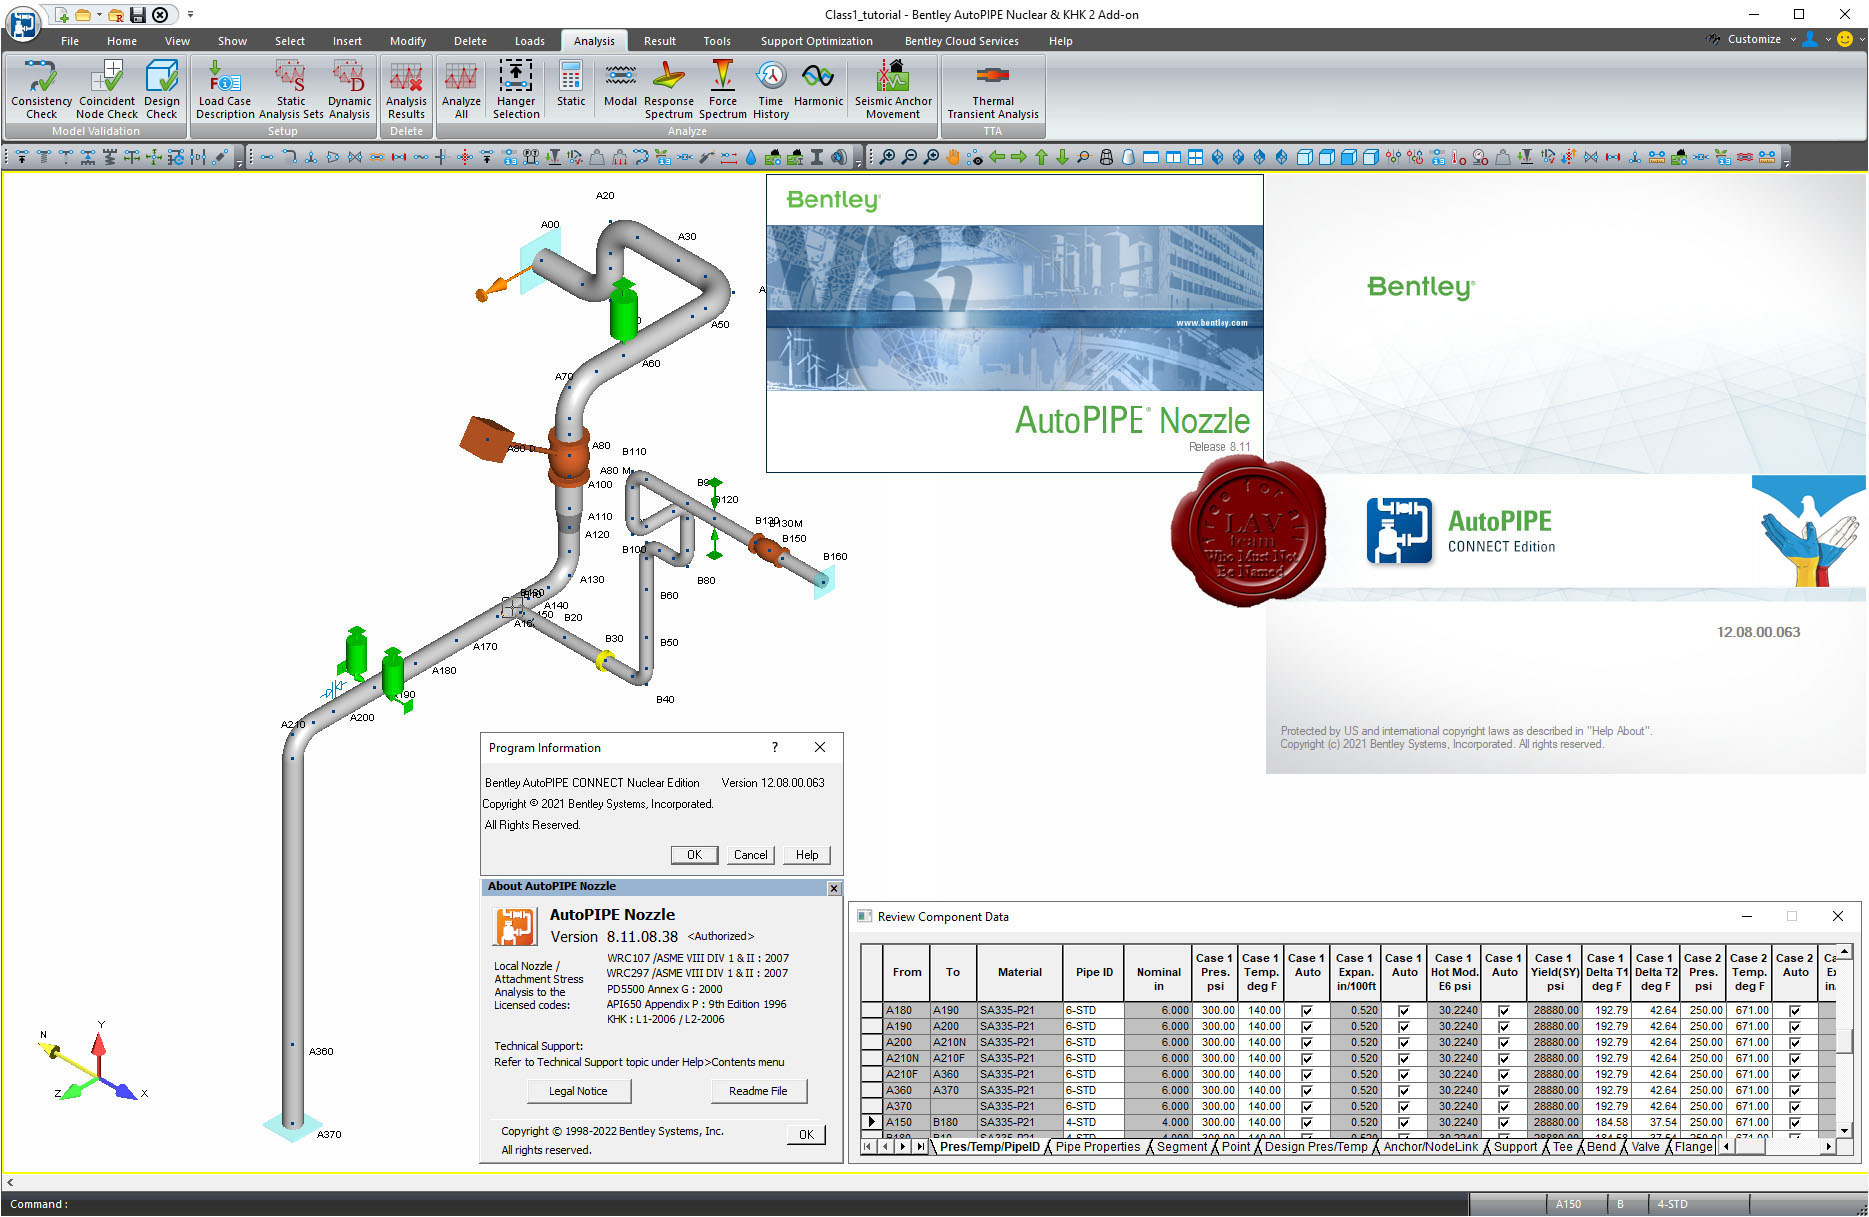Run the Consistency Check tool
Viewport: 1869px width, 1217px height.
41,89
